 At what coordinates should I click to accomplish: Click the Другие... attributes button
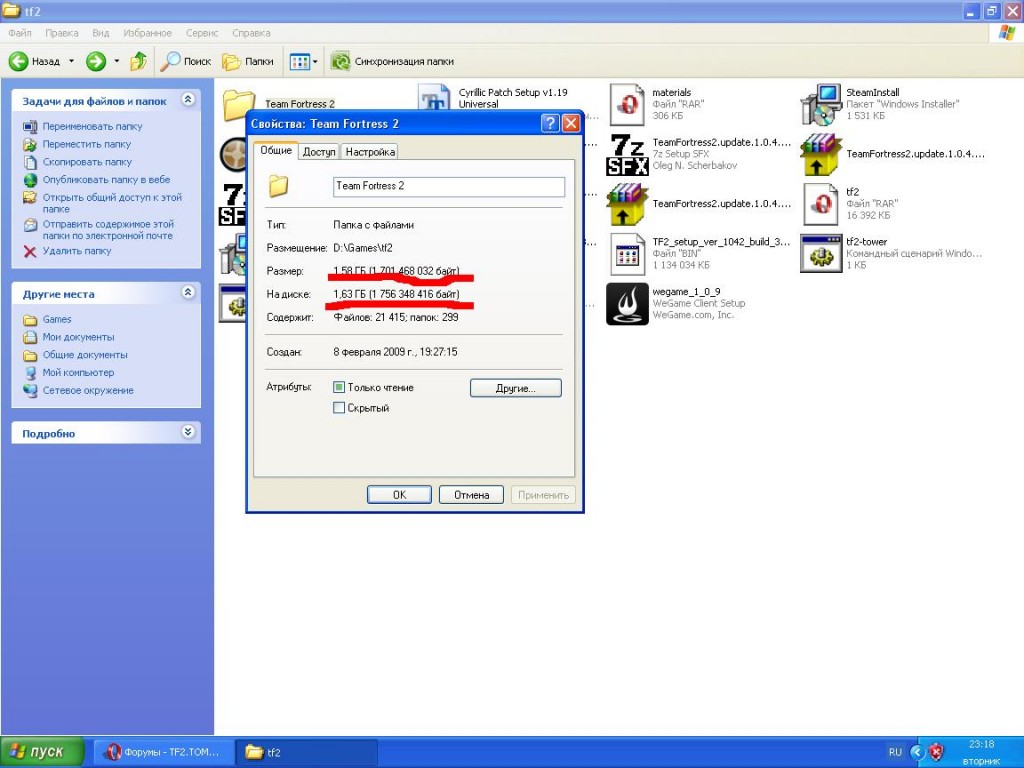click(515, 388)
